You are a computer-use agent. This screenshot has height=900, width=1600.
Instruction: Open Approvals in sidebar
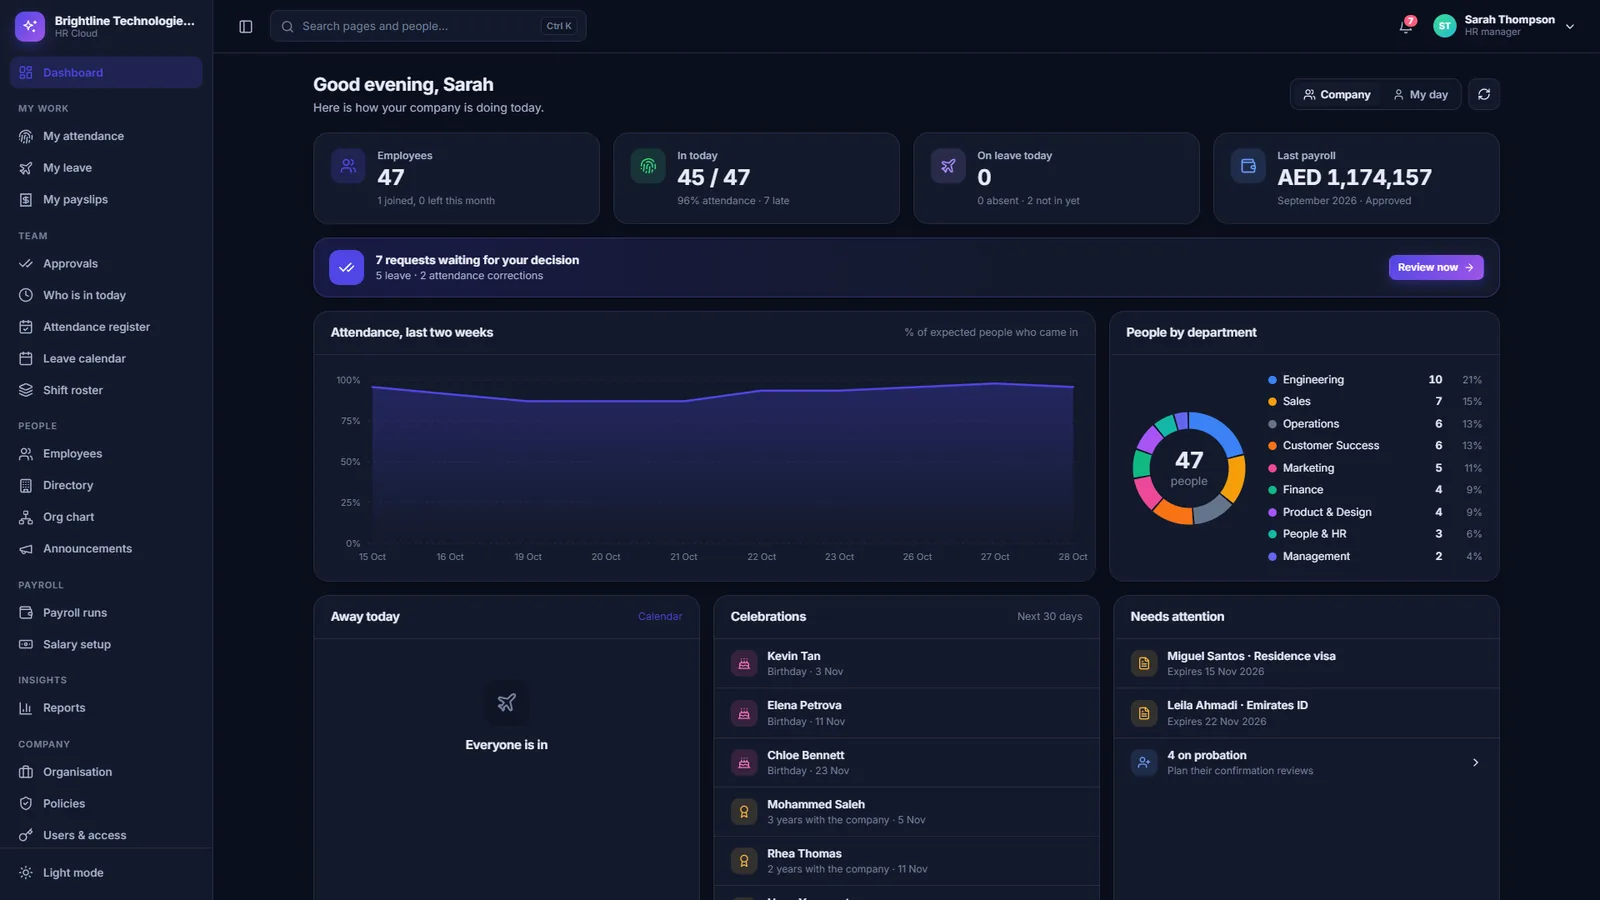tap(106, 264)
